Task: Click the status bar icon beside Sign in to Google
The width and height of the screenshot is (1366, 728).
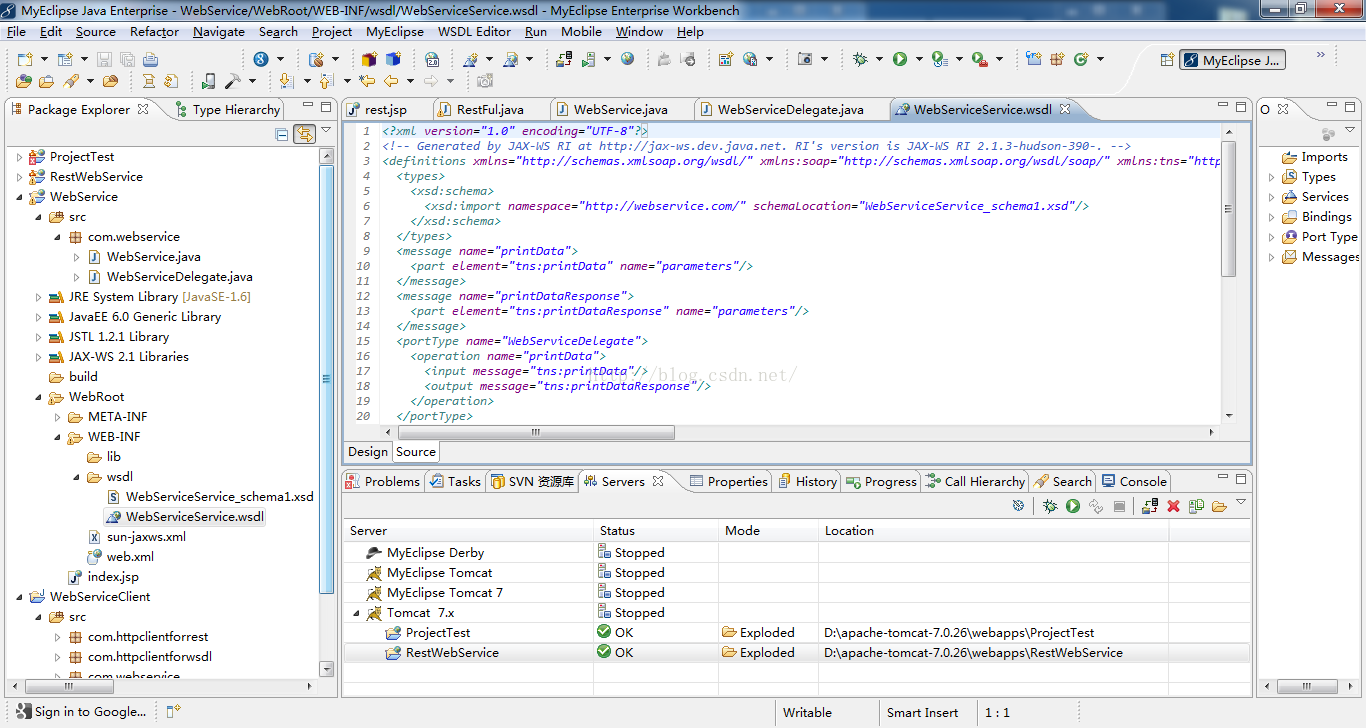Action: (173, 711)
